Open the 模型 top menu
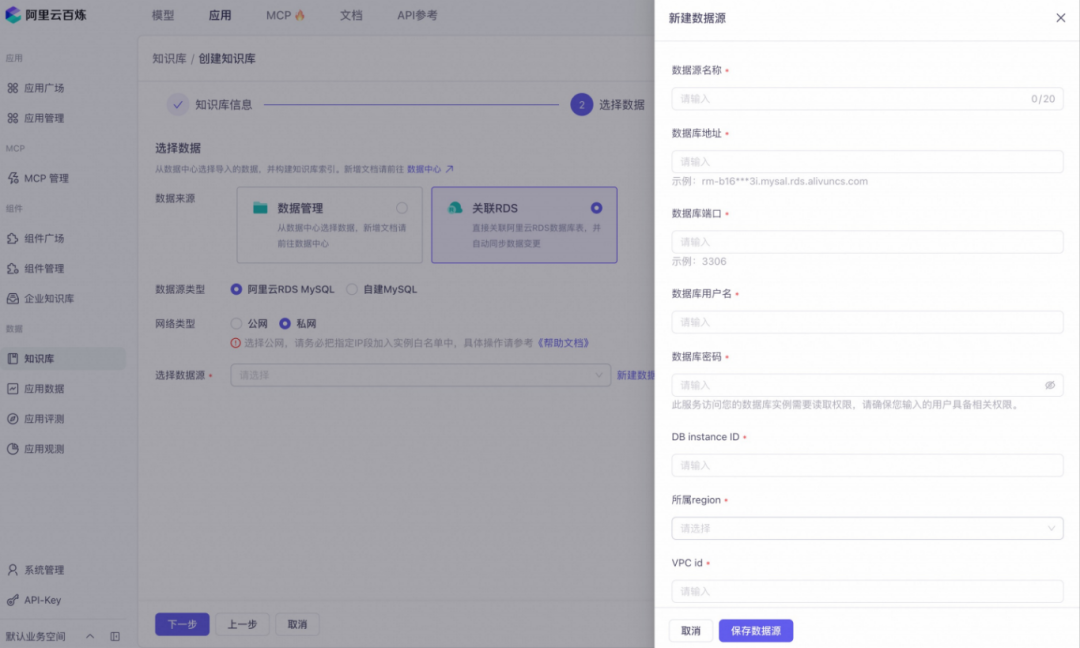The image size is (1080, 648). pyautogui.click(x=163, y=15)
